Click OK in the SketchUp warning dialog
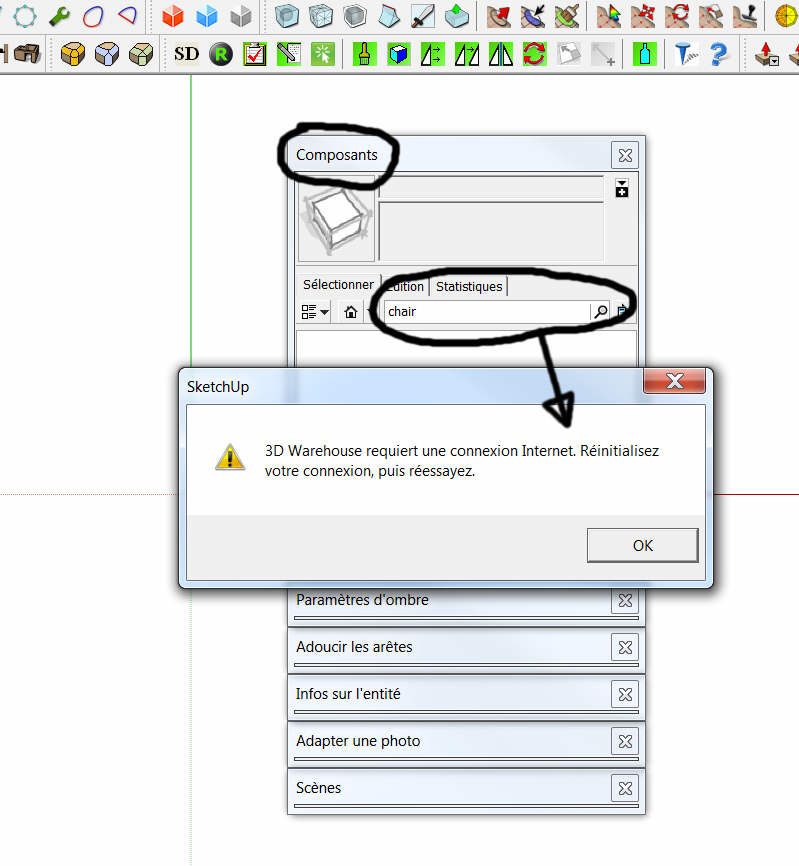The width and height of the screenshot is (799, 866). tap(643, 546)
